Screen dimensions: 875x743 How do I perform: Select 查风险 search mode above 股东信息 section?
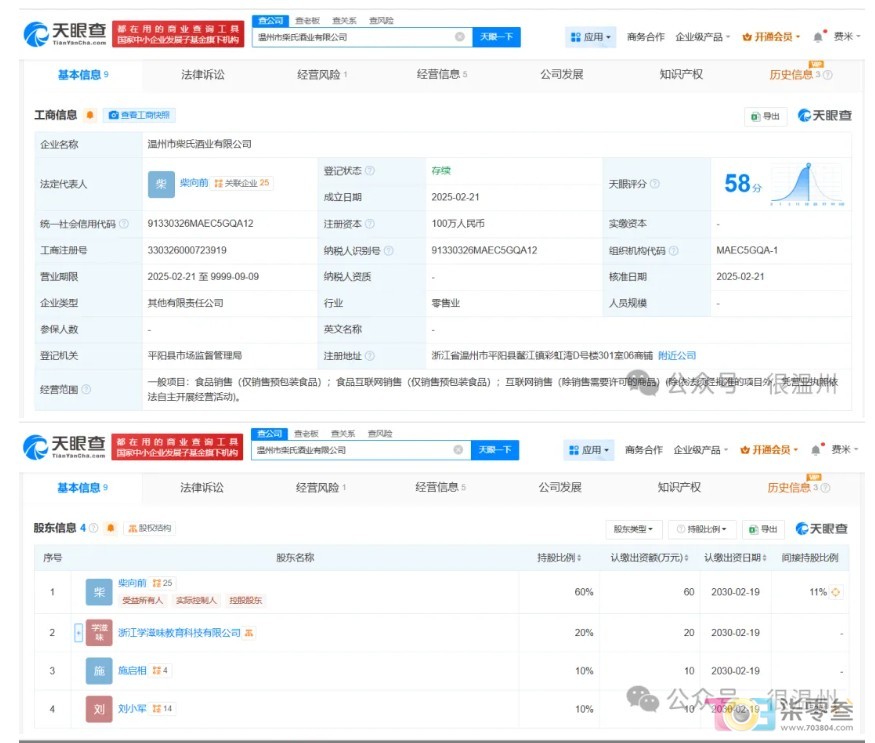(x=380, y=434)
